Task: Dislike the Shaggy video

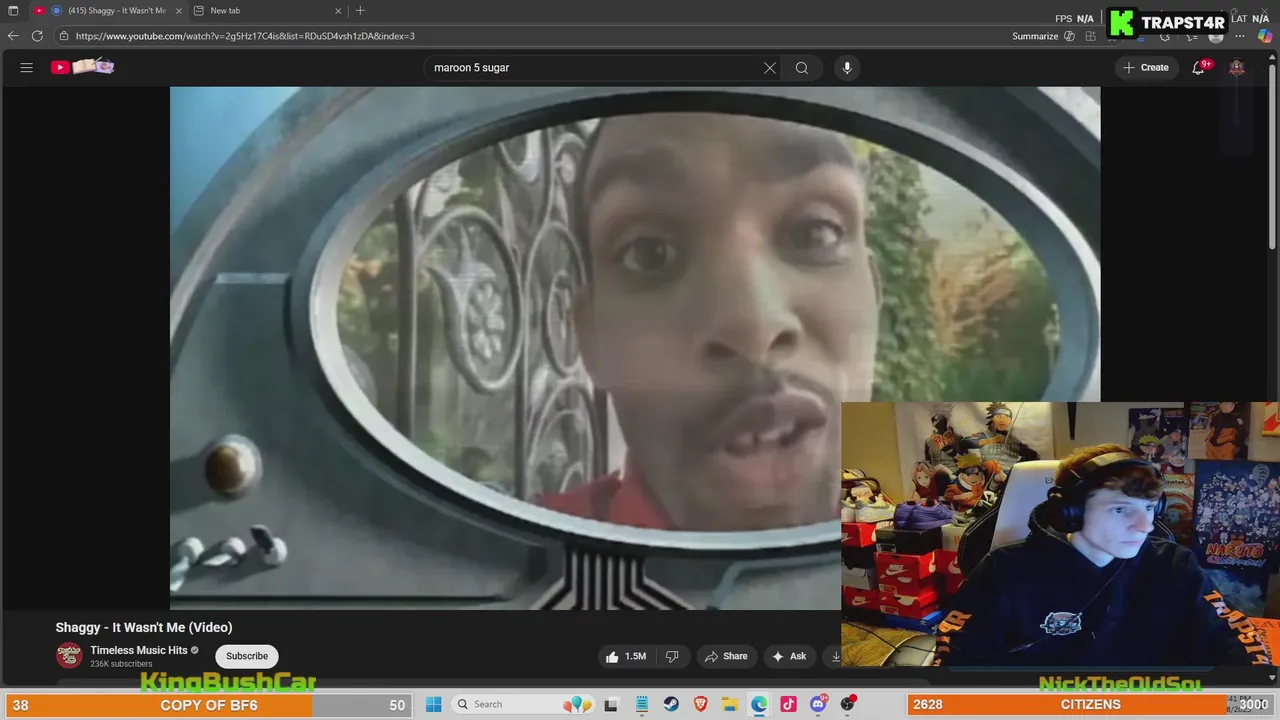Action: coord(672,656)
